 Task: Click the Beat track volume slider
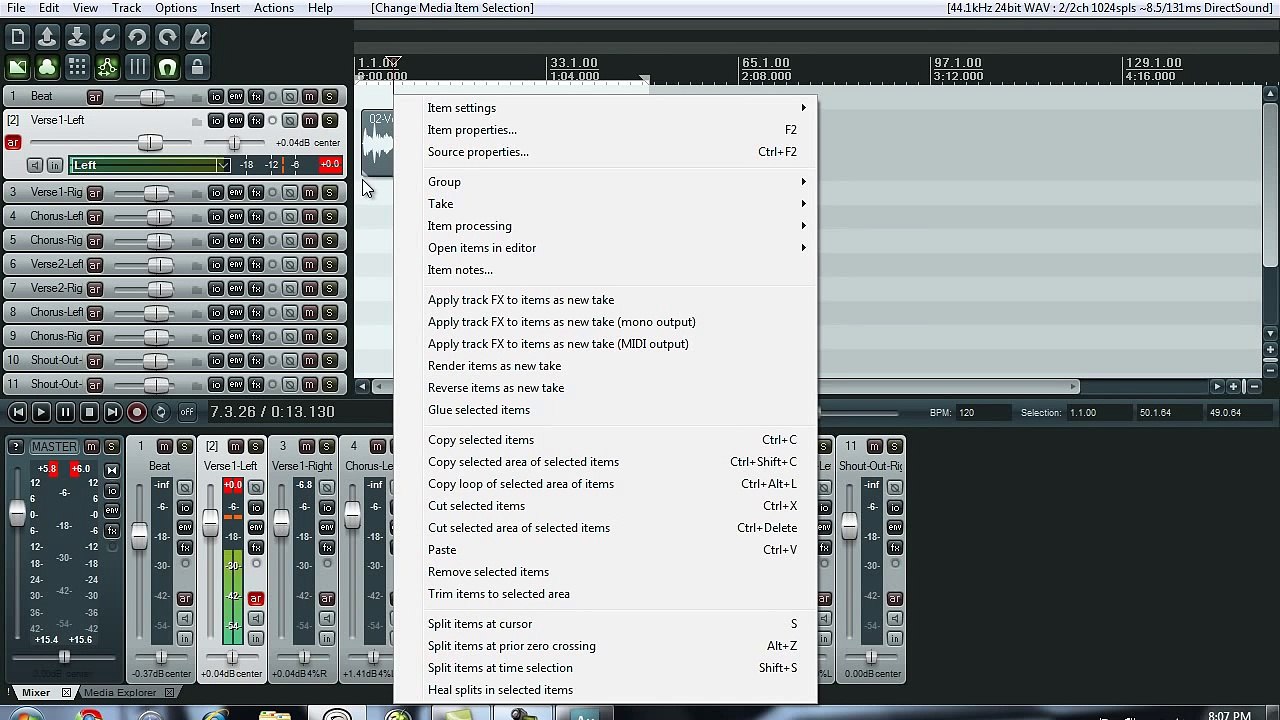pyautogui.click(x=152, y=96)
